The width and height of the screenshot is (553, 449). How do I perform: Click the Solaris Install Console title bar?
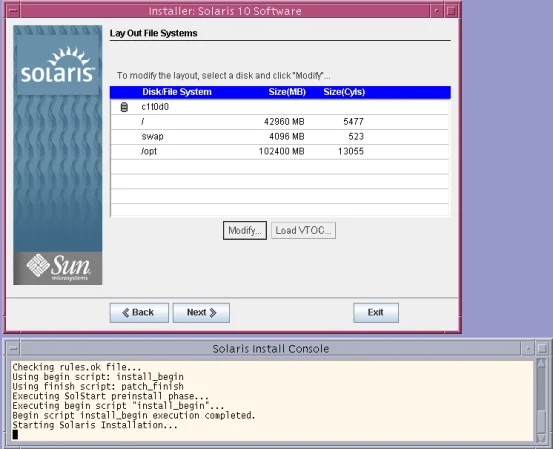271,349
